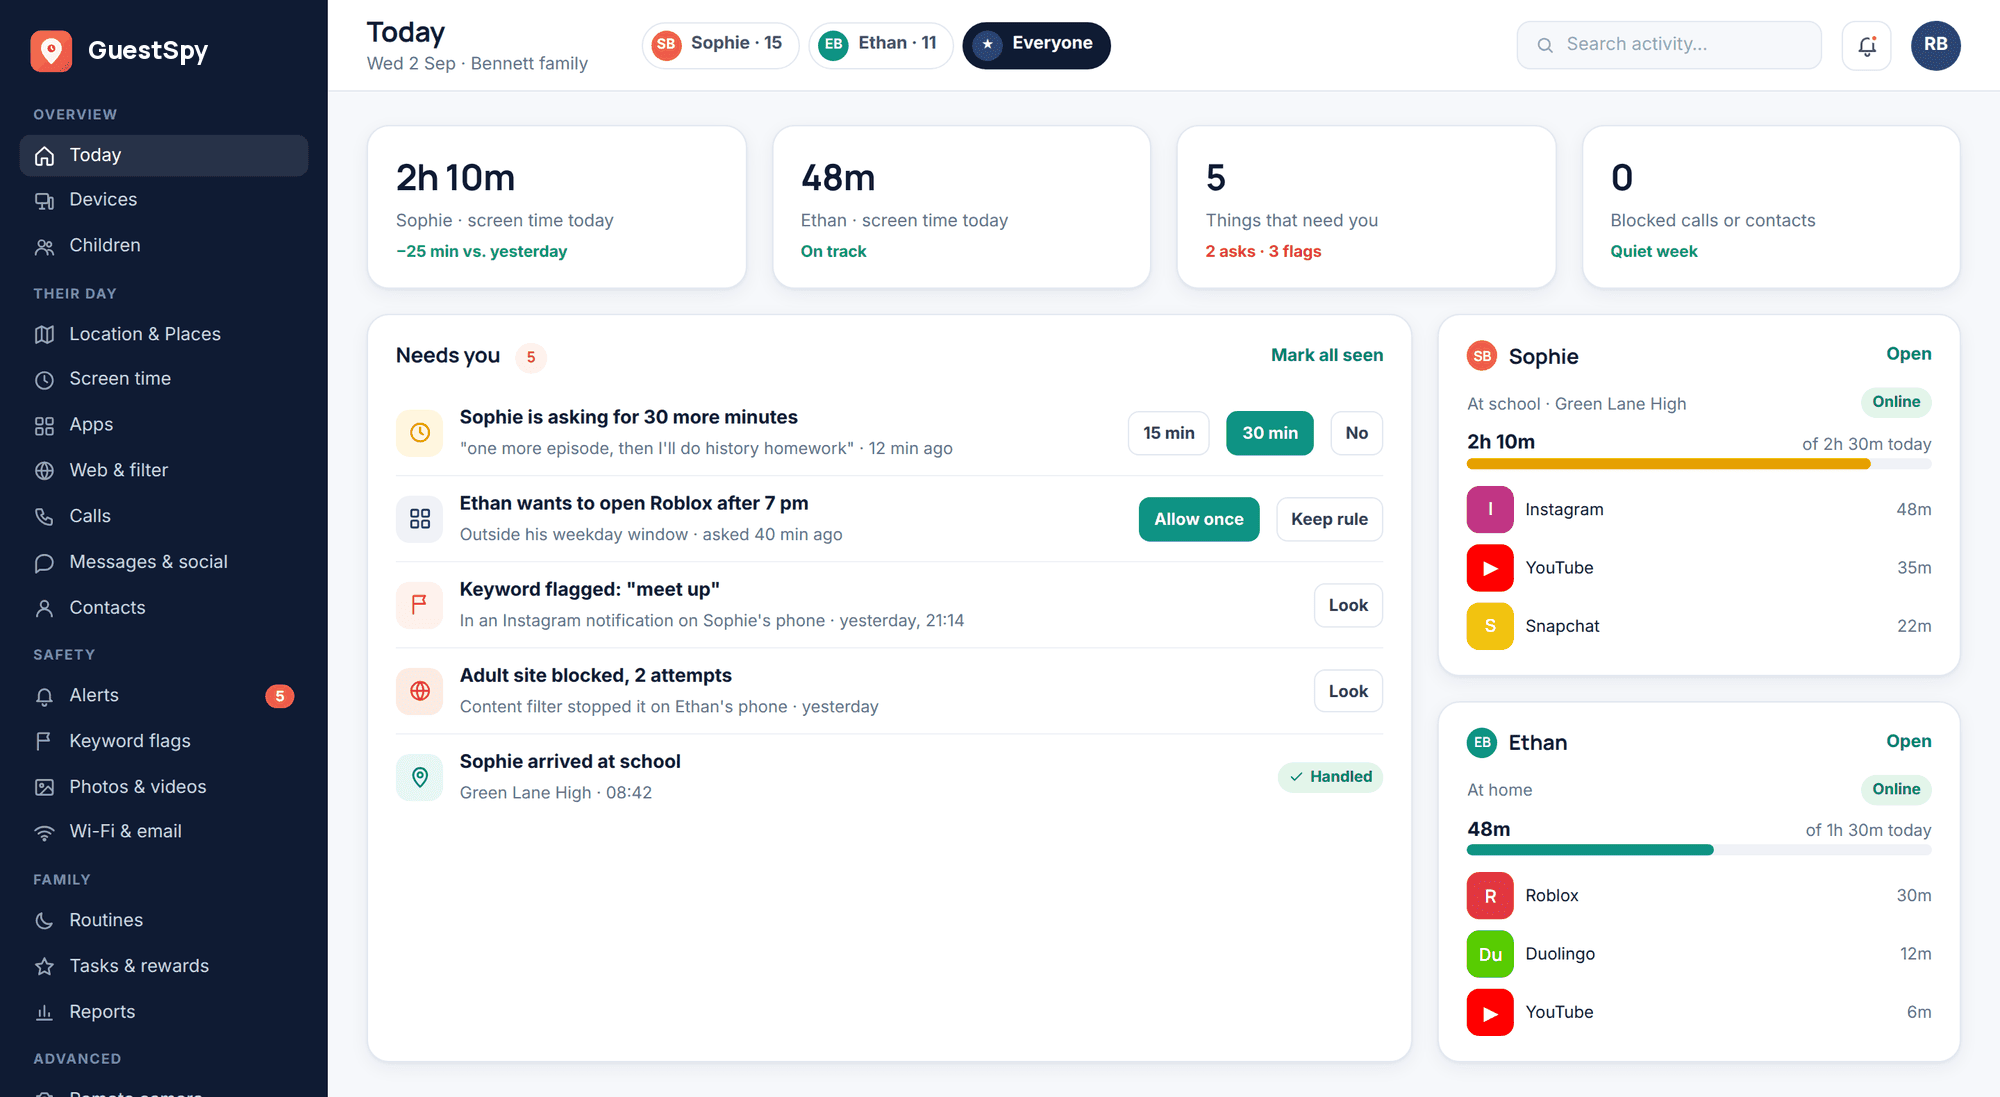Click Keep rule for Ethan's Roblox request
Image resolution: width=2000 pixels, height=1097 pixels.
pyautogui.click(x=1329, y=519)
